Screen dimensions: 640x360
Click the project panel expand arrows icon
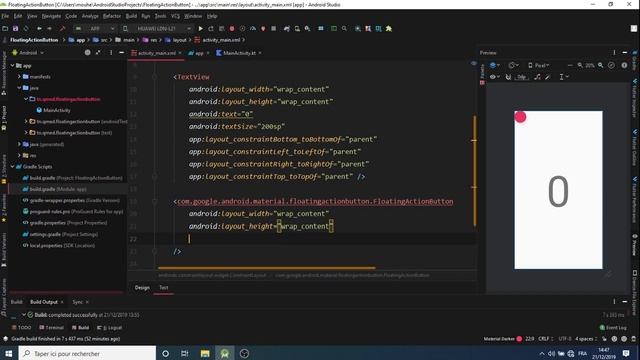pyautogui.click(x=98, y=53)
